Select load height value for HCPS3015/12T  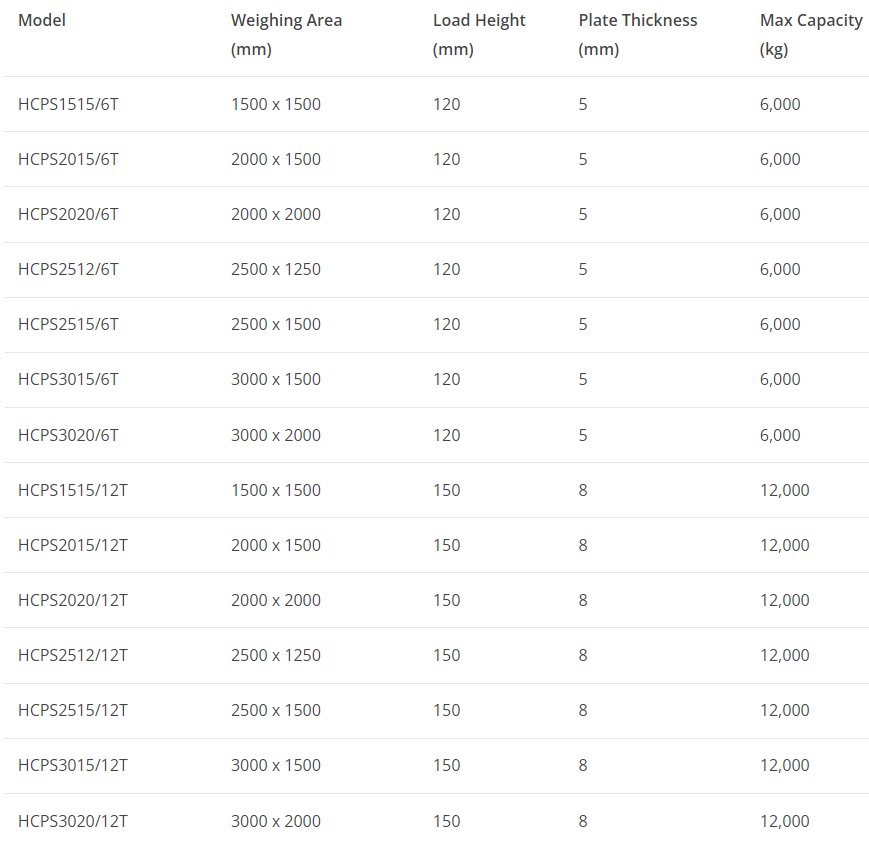point(446,765)
